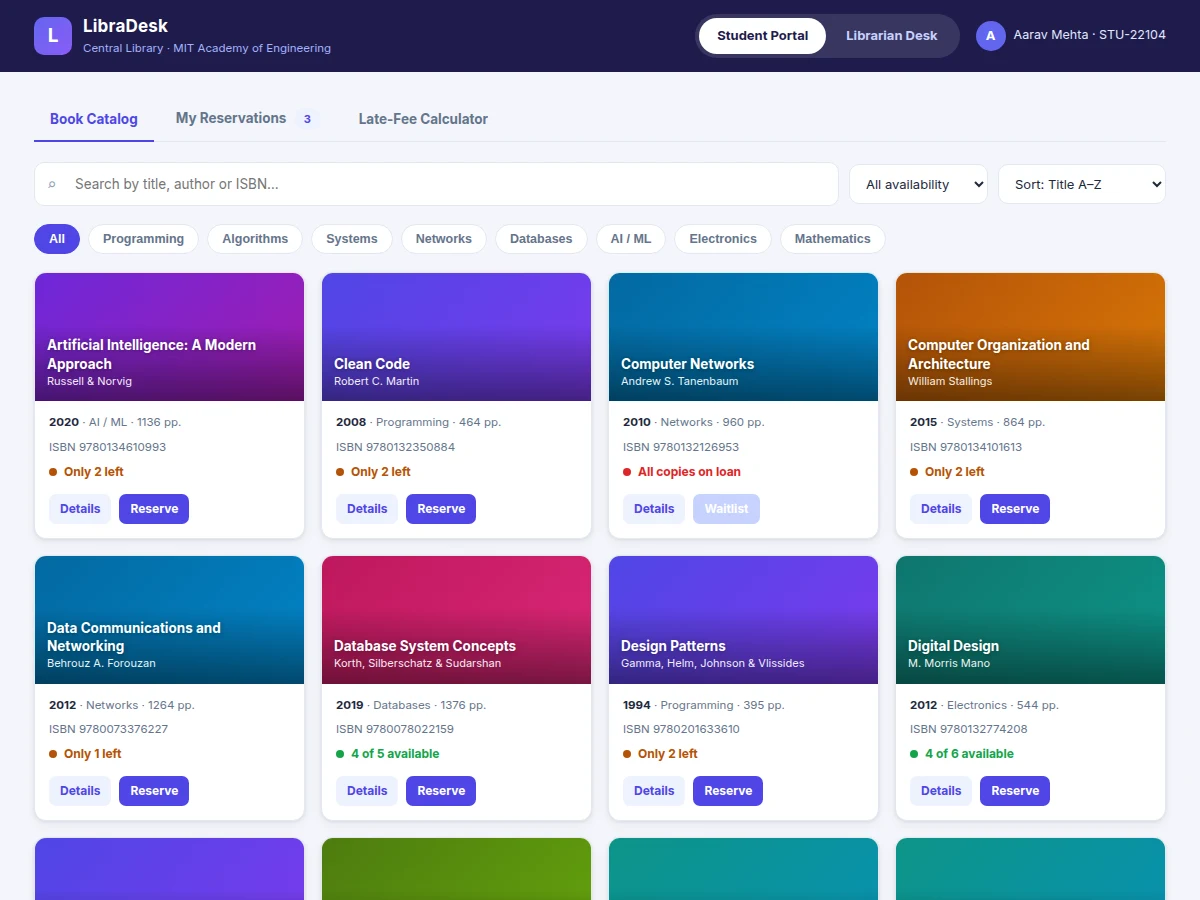Click the Database System Concepts cover
Image resolution: width=1200 pixels, height=900 pixels.
[456, 620]
